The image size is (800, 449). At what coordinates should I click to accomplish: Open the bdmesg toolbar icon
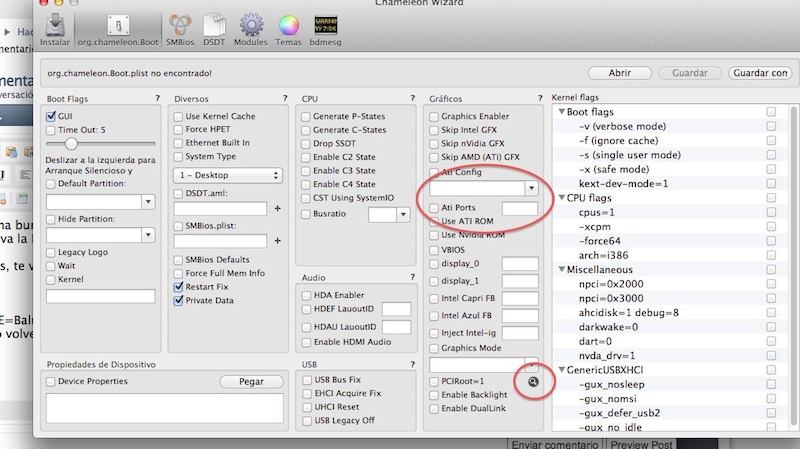325,30
